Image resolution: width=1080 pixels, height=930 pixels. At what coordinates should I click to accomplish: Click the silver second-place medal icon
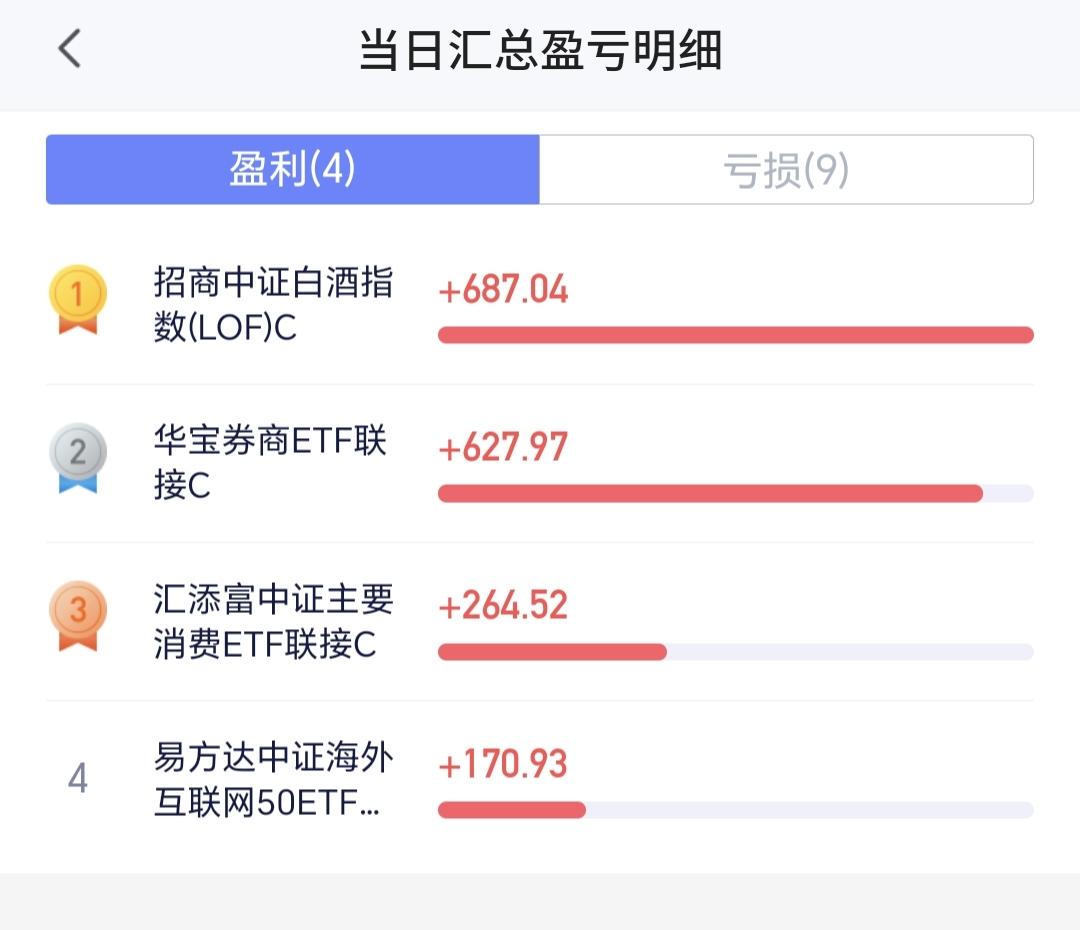(x=78, y=458)
